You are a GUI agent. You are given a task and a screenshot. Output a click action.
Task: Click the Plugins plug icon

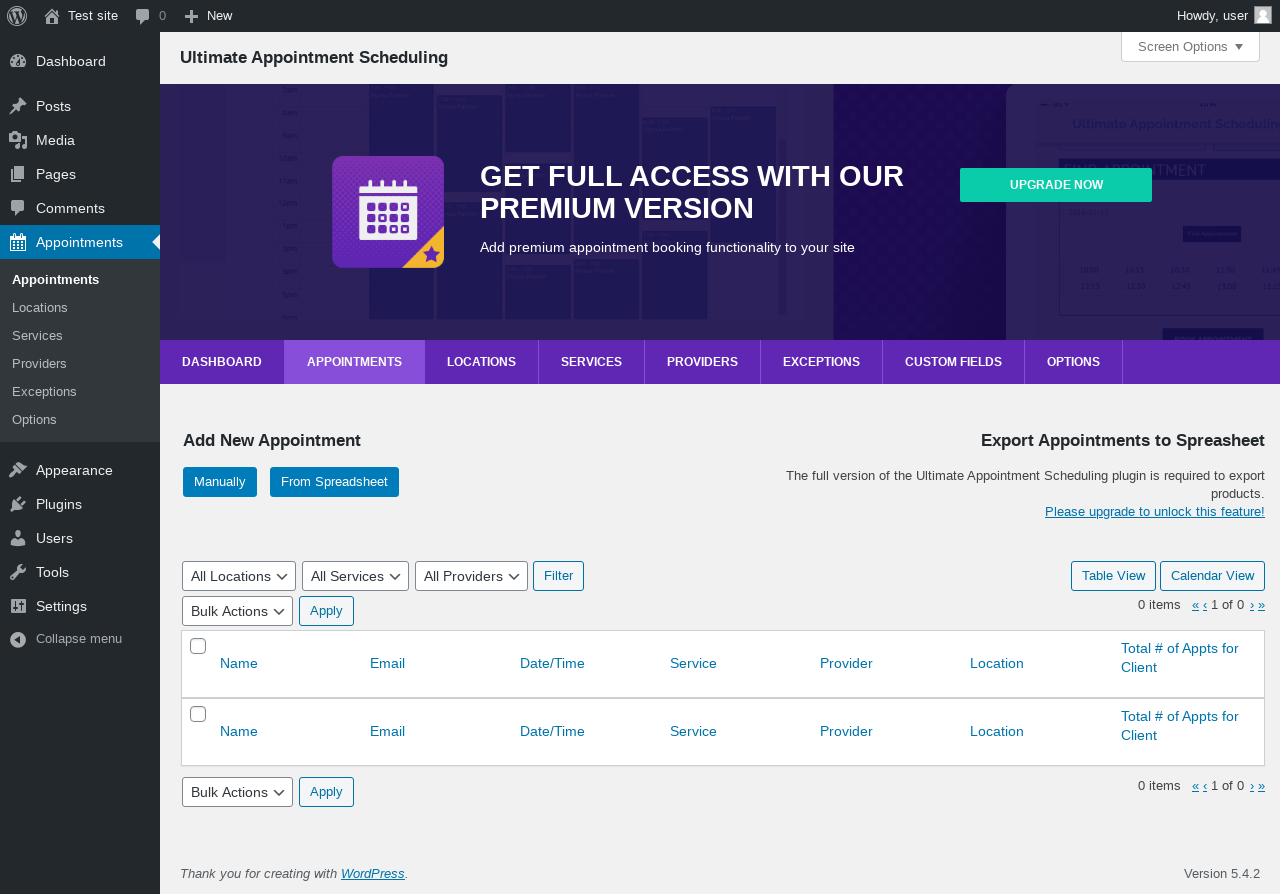coord(18,504)
